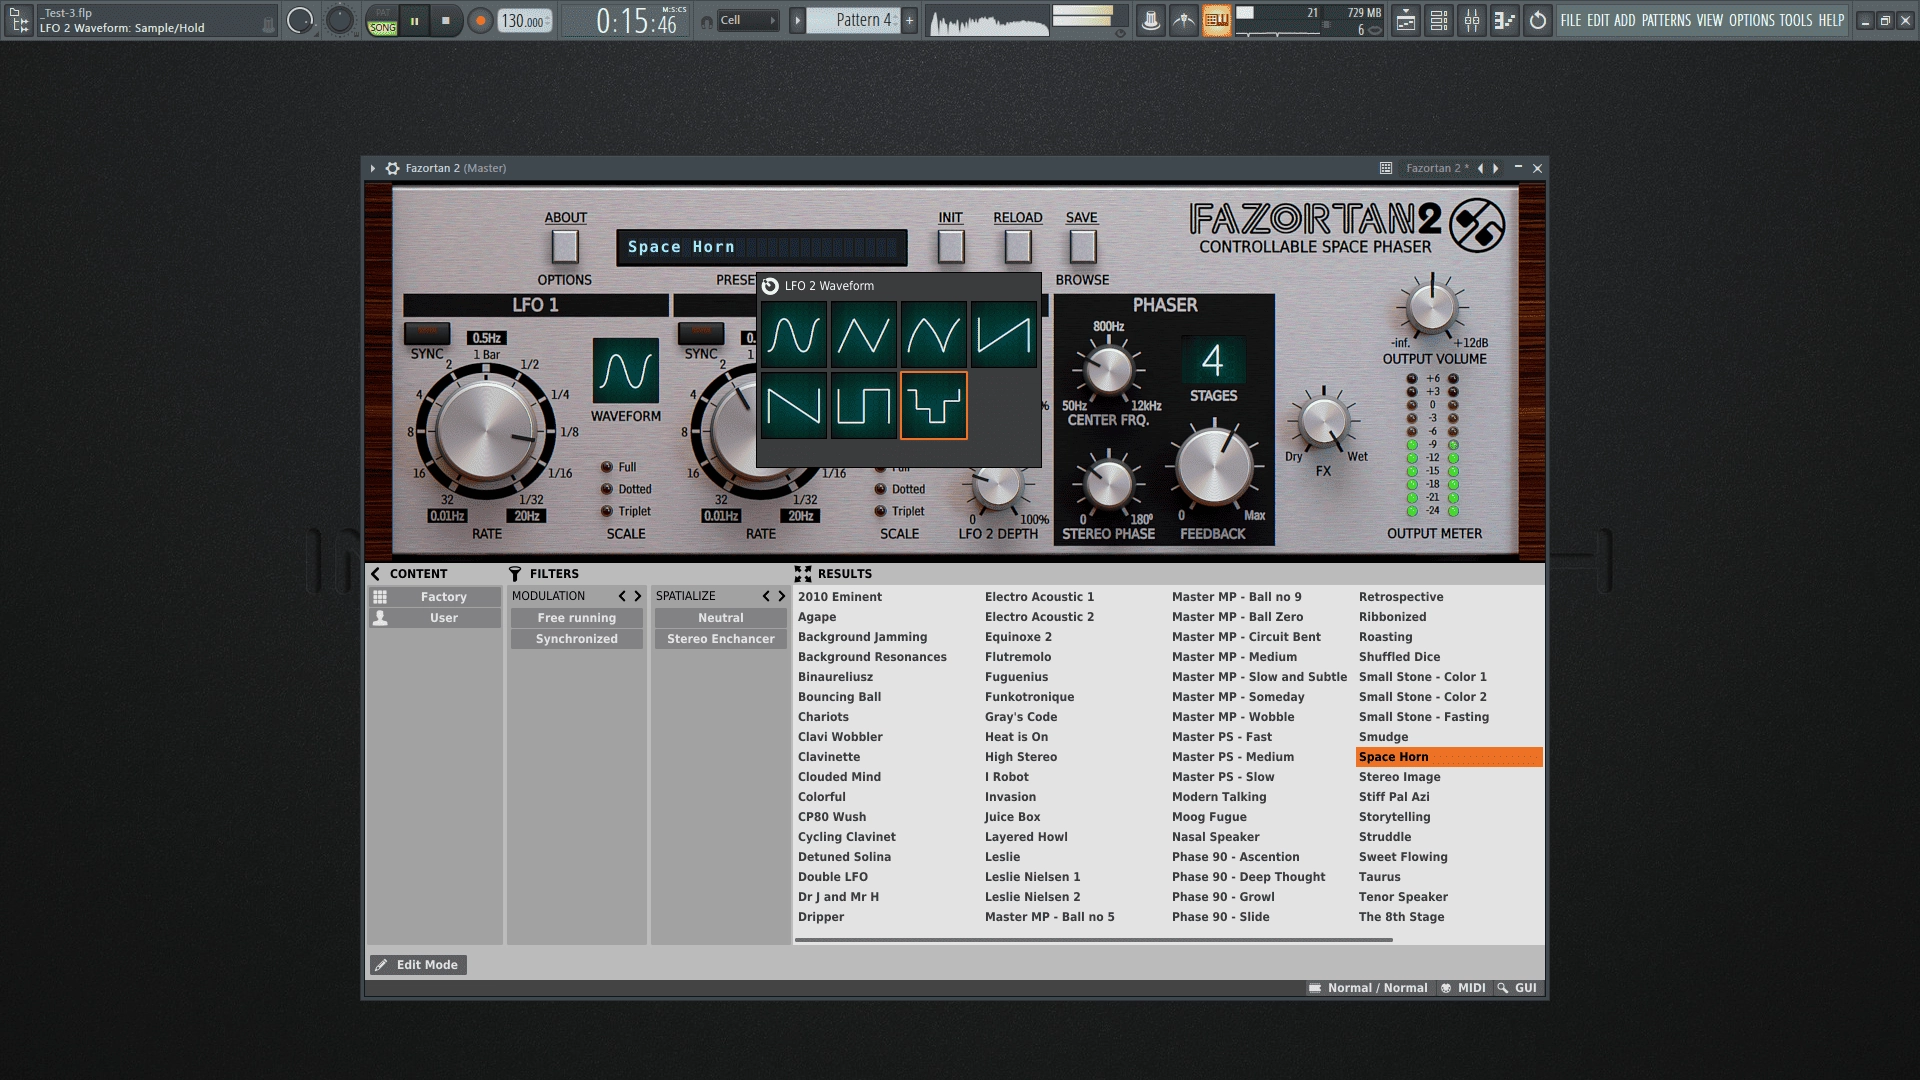Toggle LFO 2 SYNC switch

[701, 331]
